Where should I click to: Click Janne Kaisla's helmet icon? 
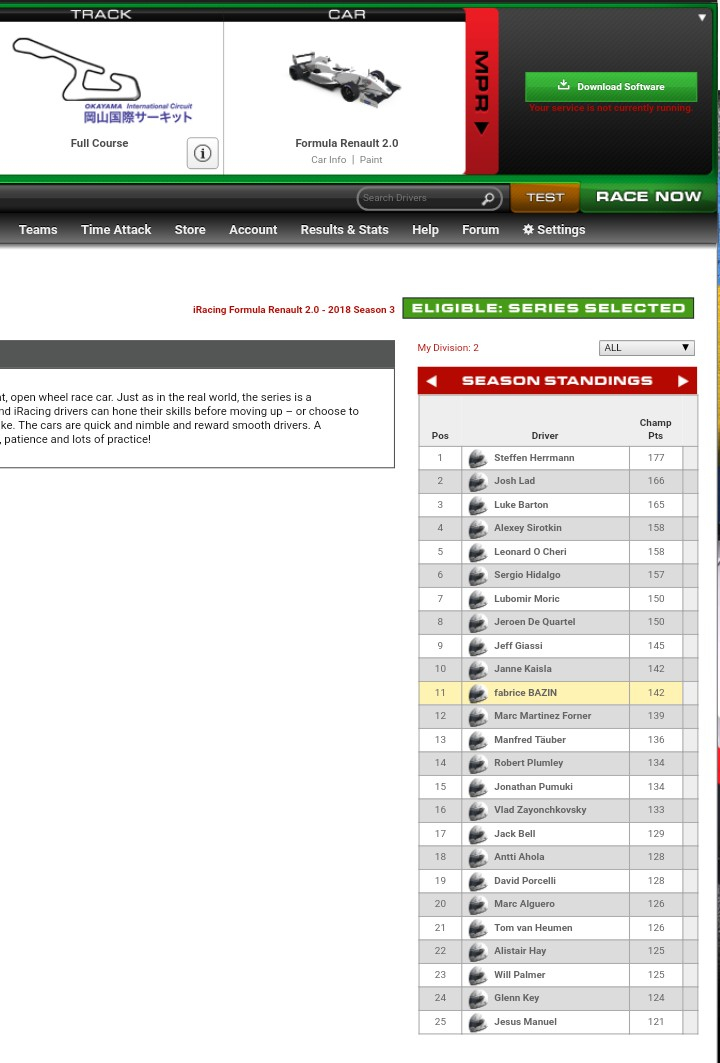point(478,669)
